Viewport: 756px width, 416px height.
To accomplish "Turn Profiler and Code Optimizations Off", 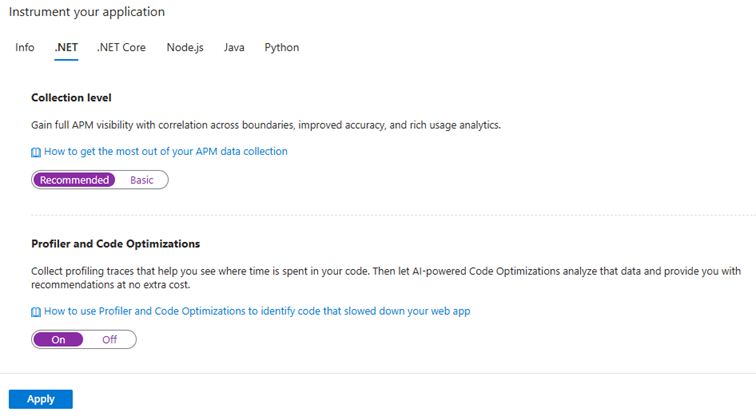I will click(x=110, y=340).
